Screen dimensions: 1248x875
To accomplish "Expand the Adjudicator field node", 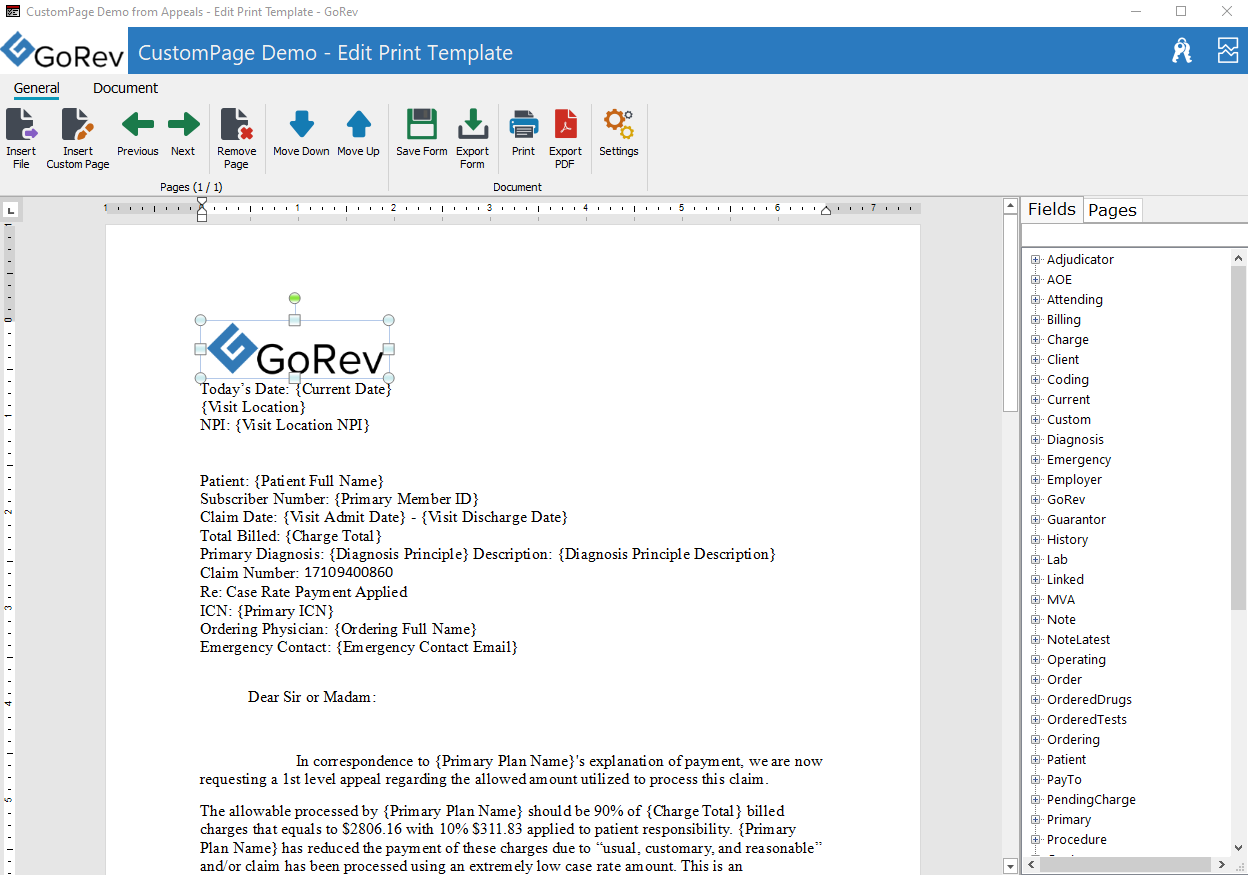I will pos(1036,260).
